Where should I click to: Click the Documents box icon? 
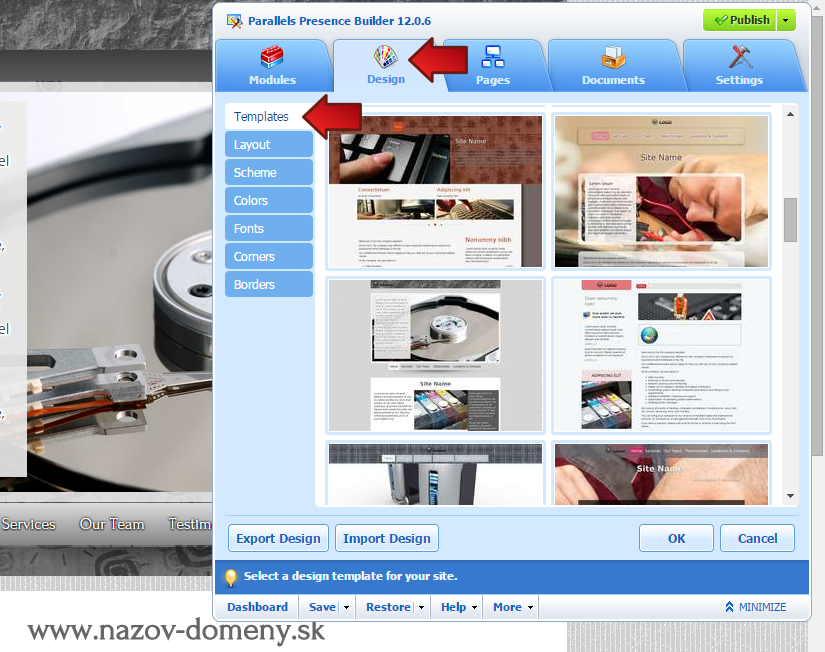point(613,57)
